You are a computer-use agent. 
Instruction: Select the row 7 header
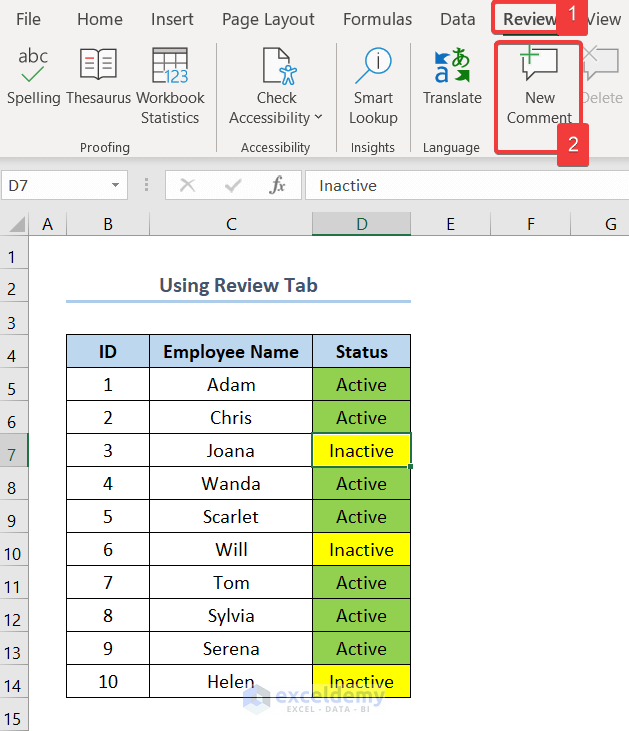click(14, 451)
